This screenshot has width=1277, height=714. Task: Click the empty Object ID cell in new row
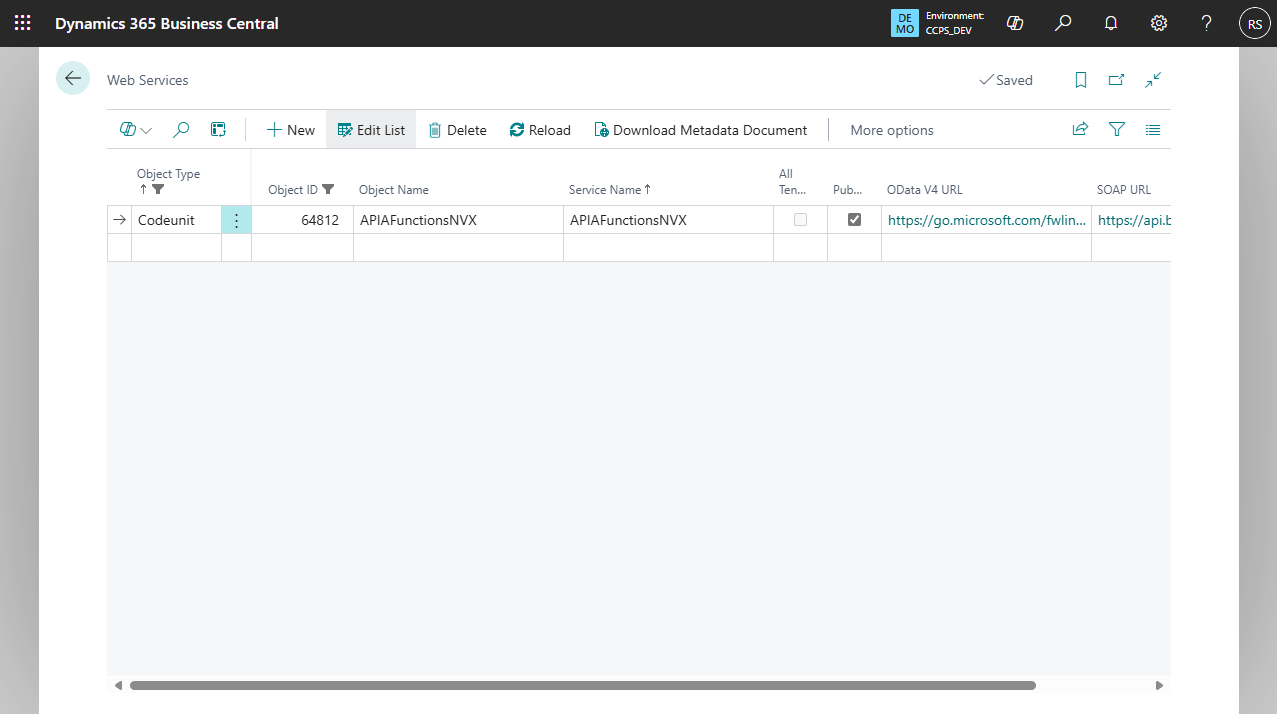click(302, 248)
